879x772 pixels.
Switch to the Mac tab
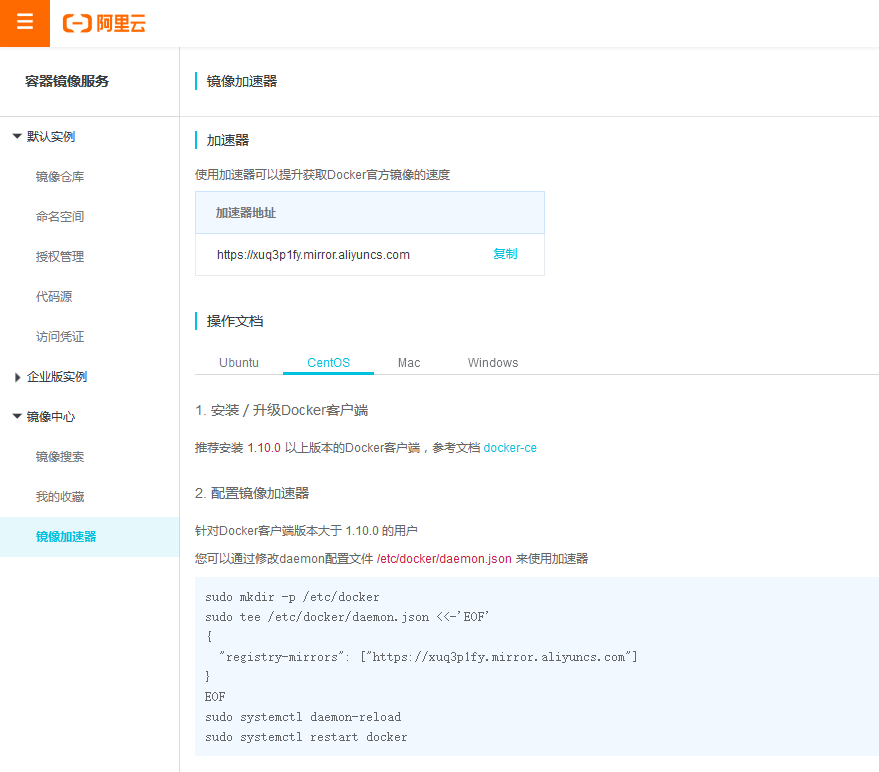tap(409, 363)
